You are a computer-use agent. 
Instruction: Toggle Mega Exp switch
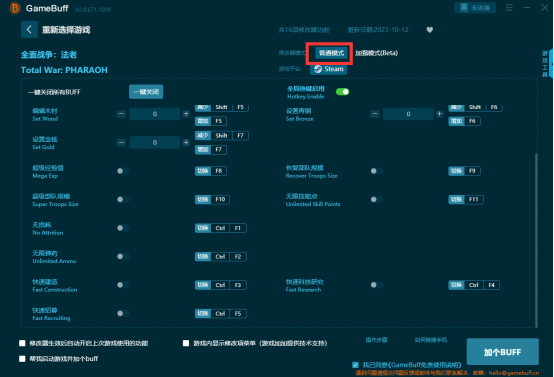(x=123, y=171)
